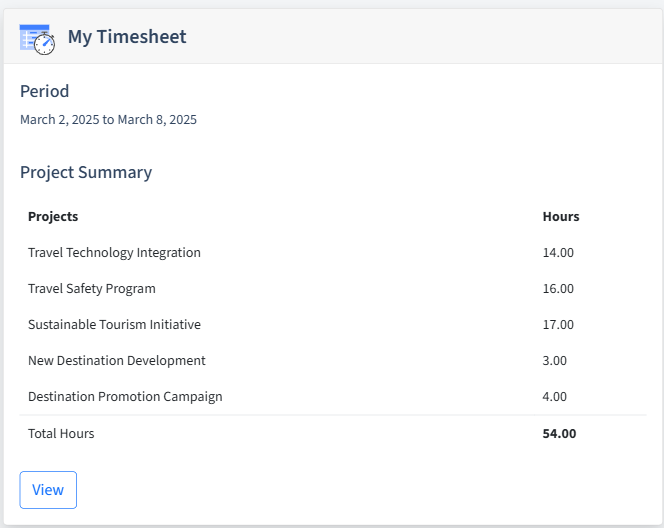Click the 54.00 total value
Viewport: 664px width, 528px height.
pyautogui.click(x=559, y=434)
